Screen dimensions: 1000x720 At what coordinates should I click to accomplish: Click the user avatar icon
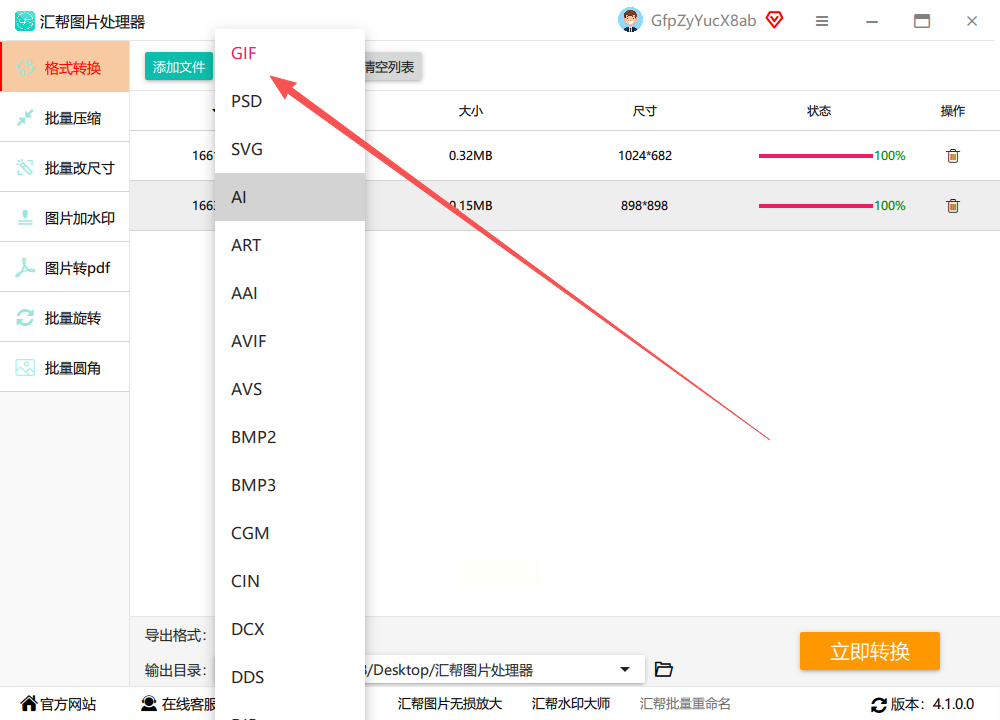[x=630, y=20]
